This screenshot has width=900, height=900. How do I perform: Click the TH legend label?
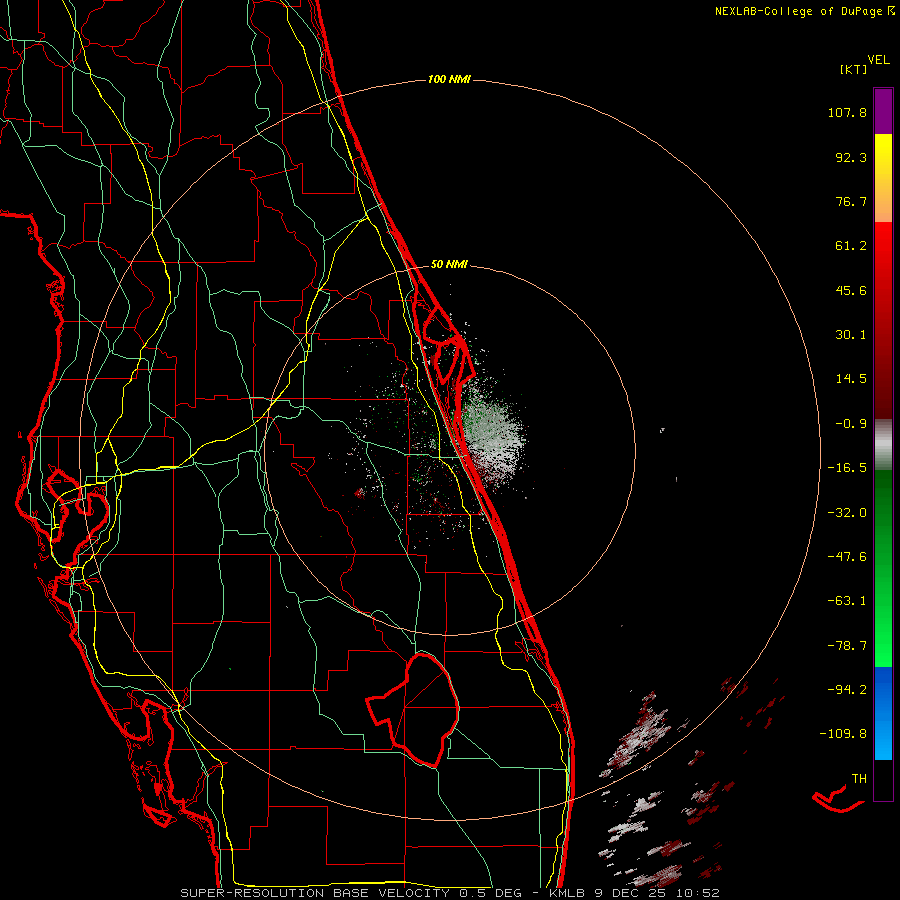pos(859,778)
